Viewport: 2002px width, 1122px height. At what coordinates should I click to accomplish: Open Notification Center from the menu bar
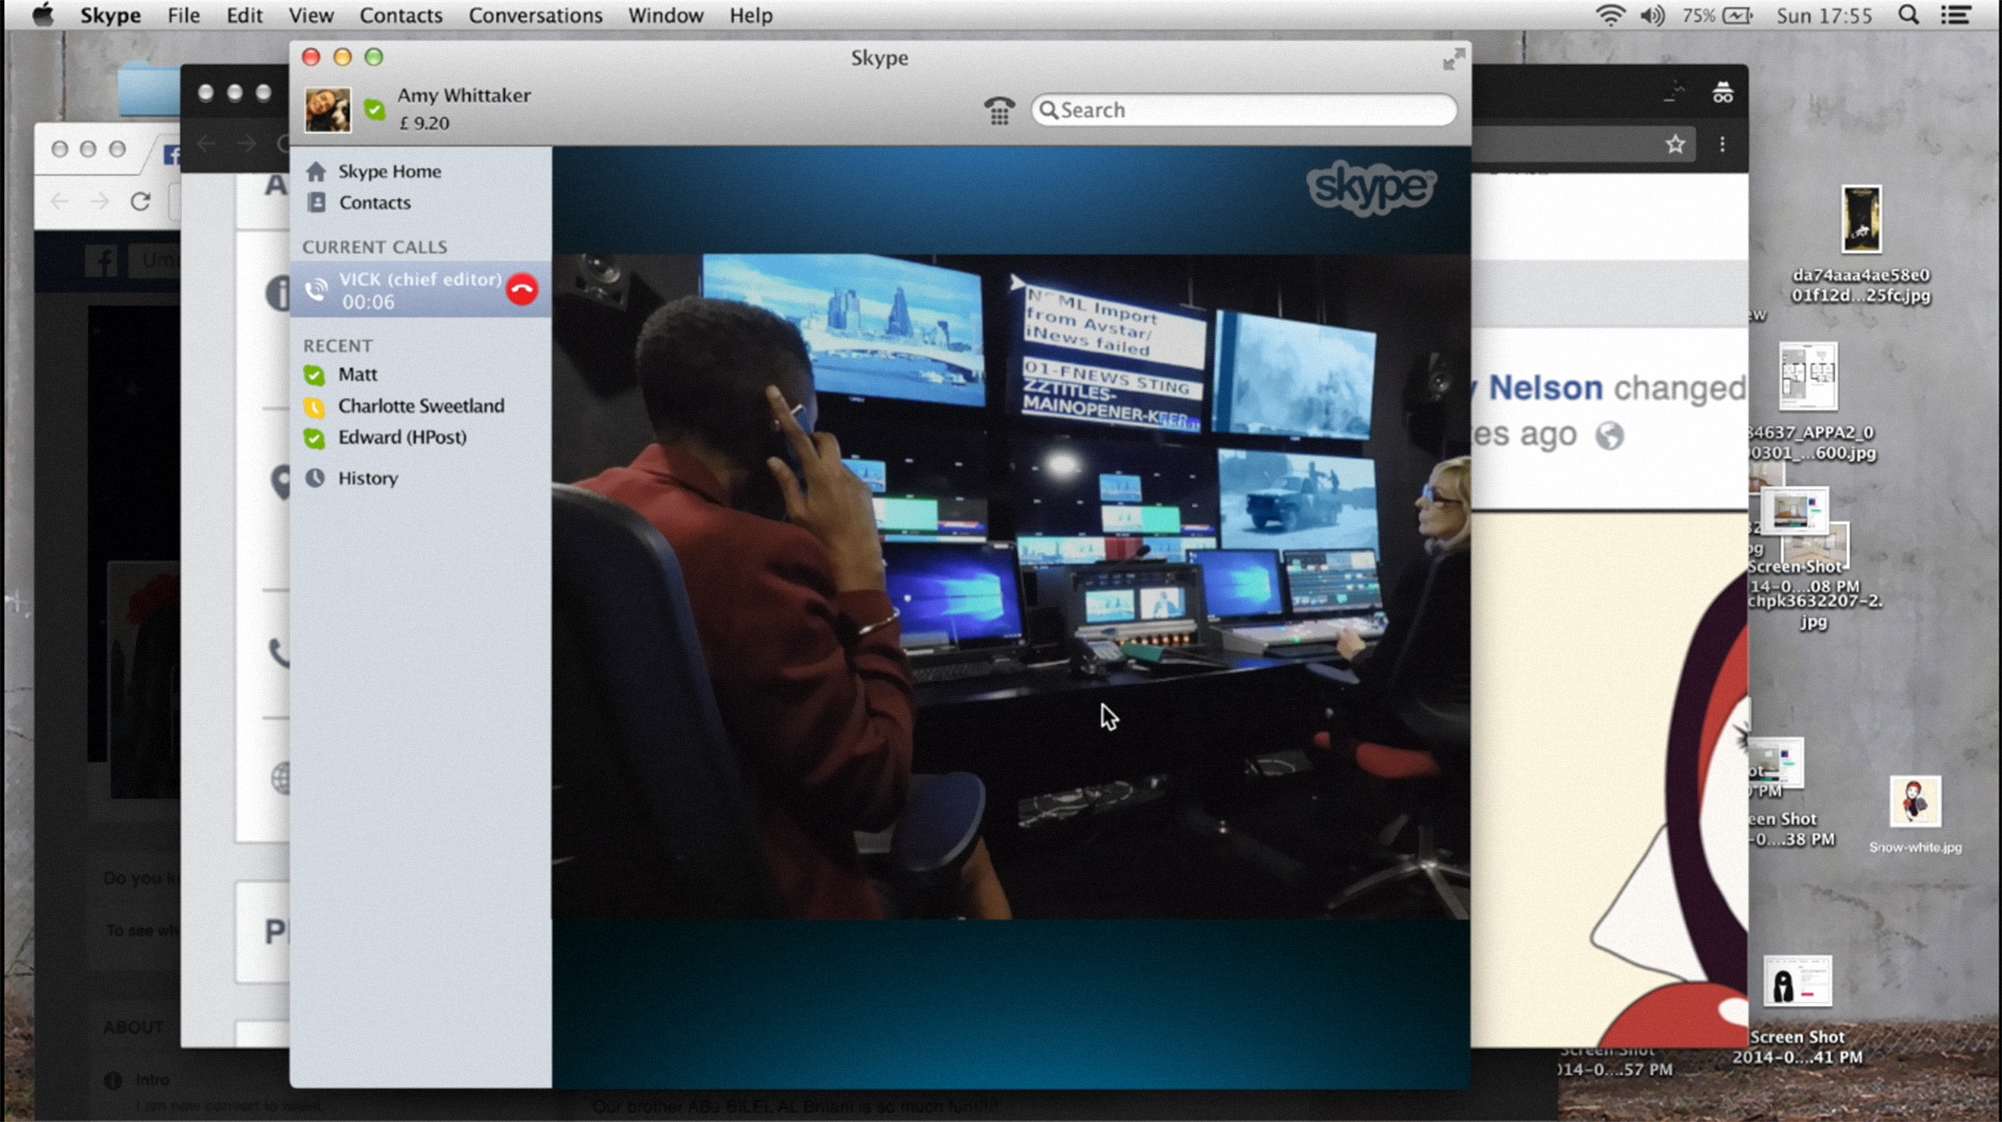click(1956, 15)
